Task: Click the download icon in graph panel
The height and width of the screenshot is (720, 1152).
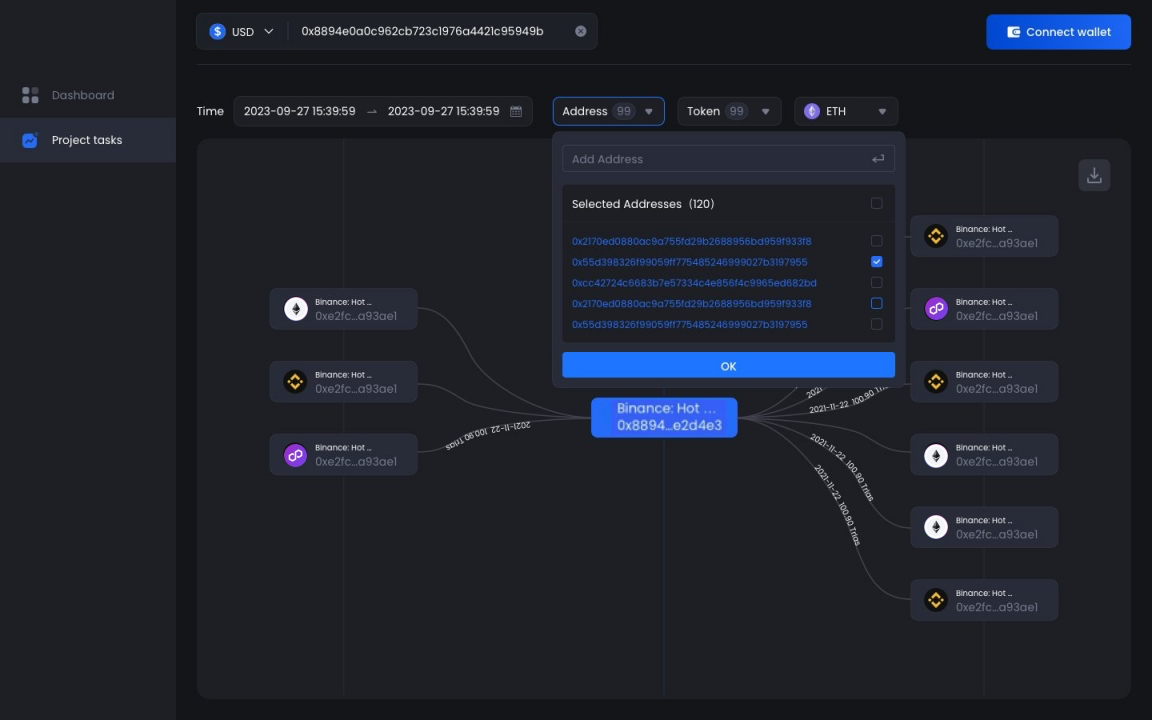Action: (1094, 175)
